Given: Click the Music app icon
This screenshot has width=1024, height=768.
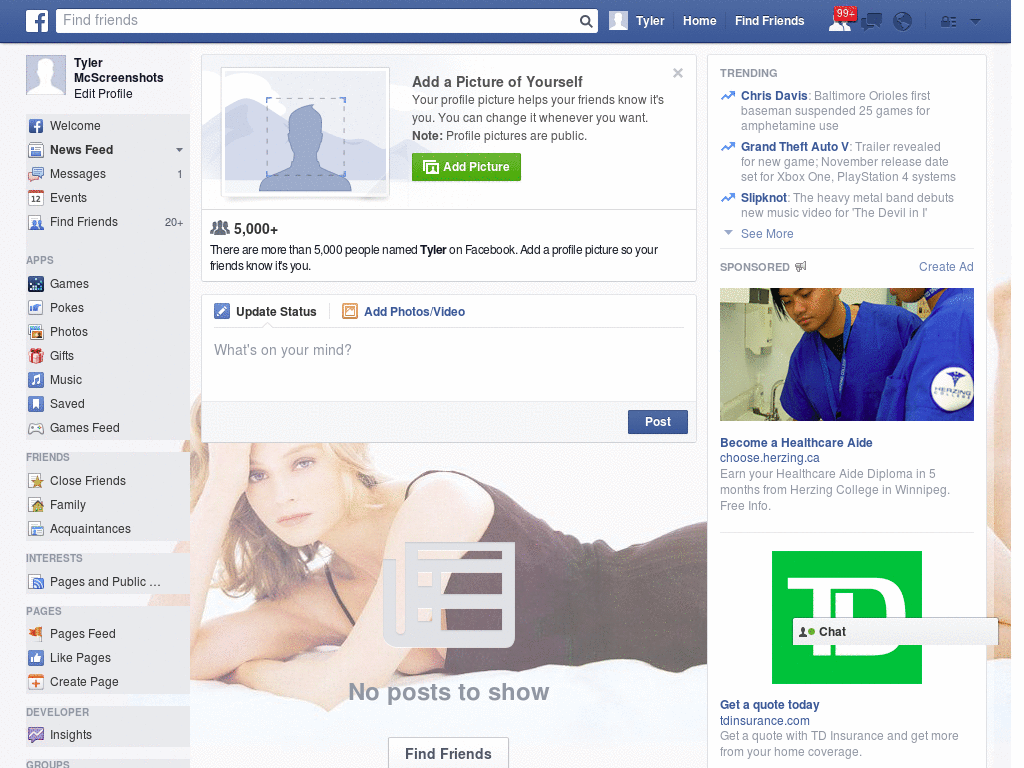Looking at the screenshot, I should [36, 380].
